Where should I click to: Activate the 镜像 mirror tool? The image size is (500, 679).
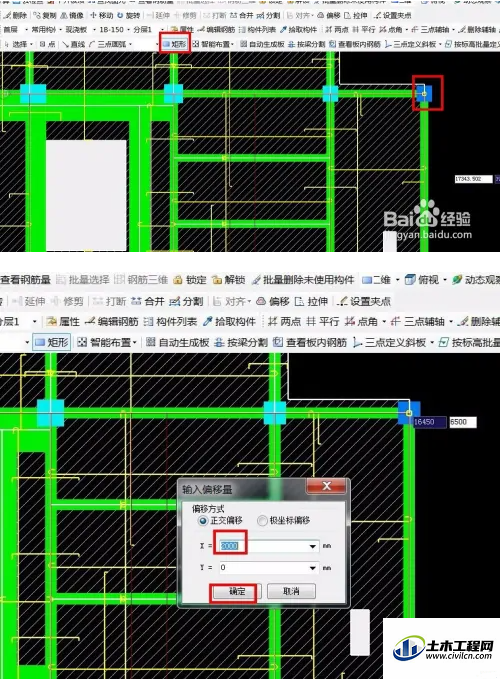pyautogui.click(x=72, y=16)
